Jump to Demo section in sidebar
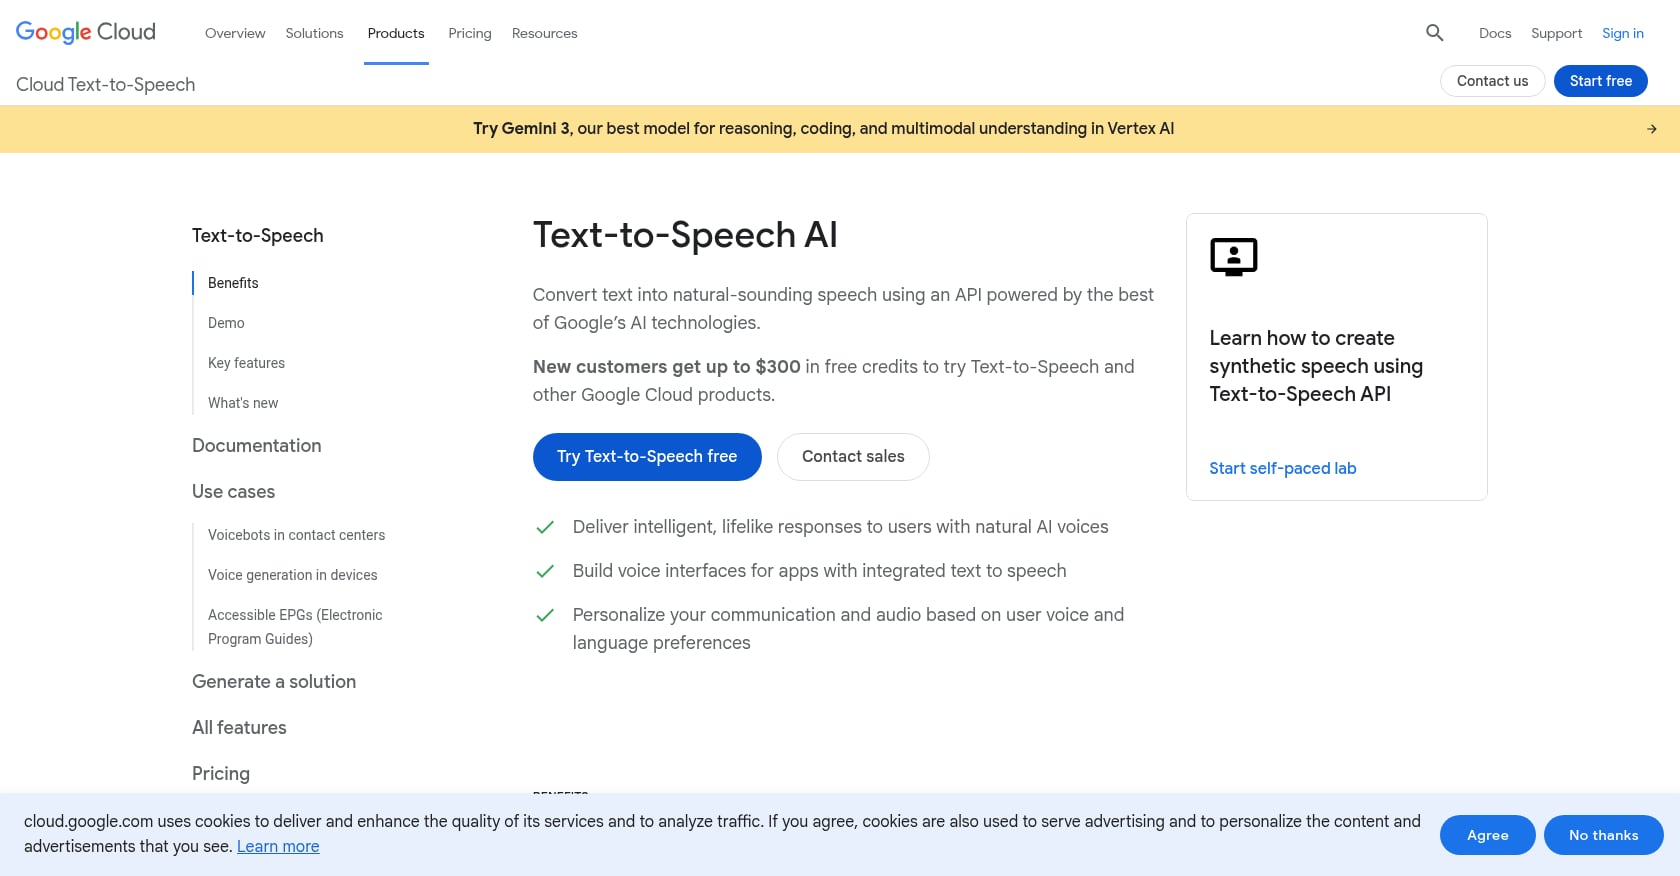The image size is (1680, 876). (x=226, y=323)
